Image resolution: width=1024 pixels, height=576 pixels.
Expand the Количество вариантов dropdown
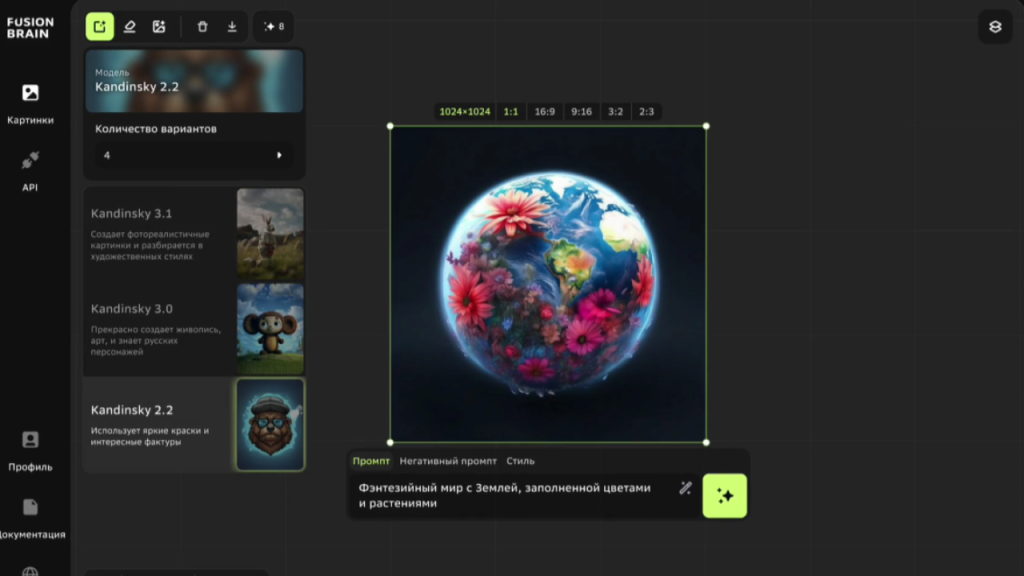coord(193,155)
